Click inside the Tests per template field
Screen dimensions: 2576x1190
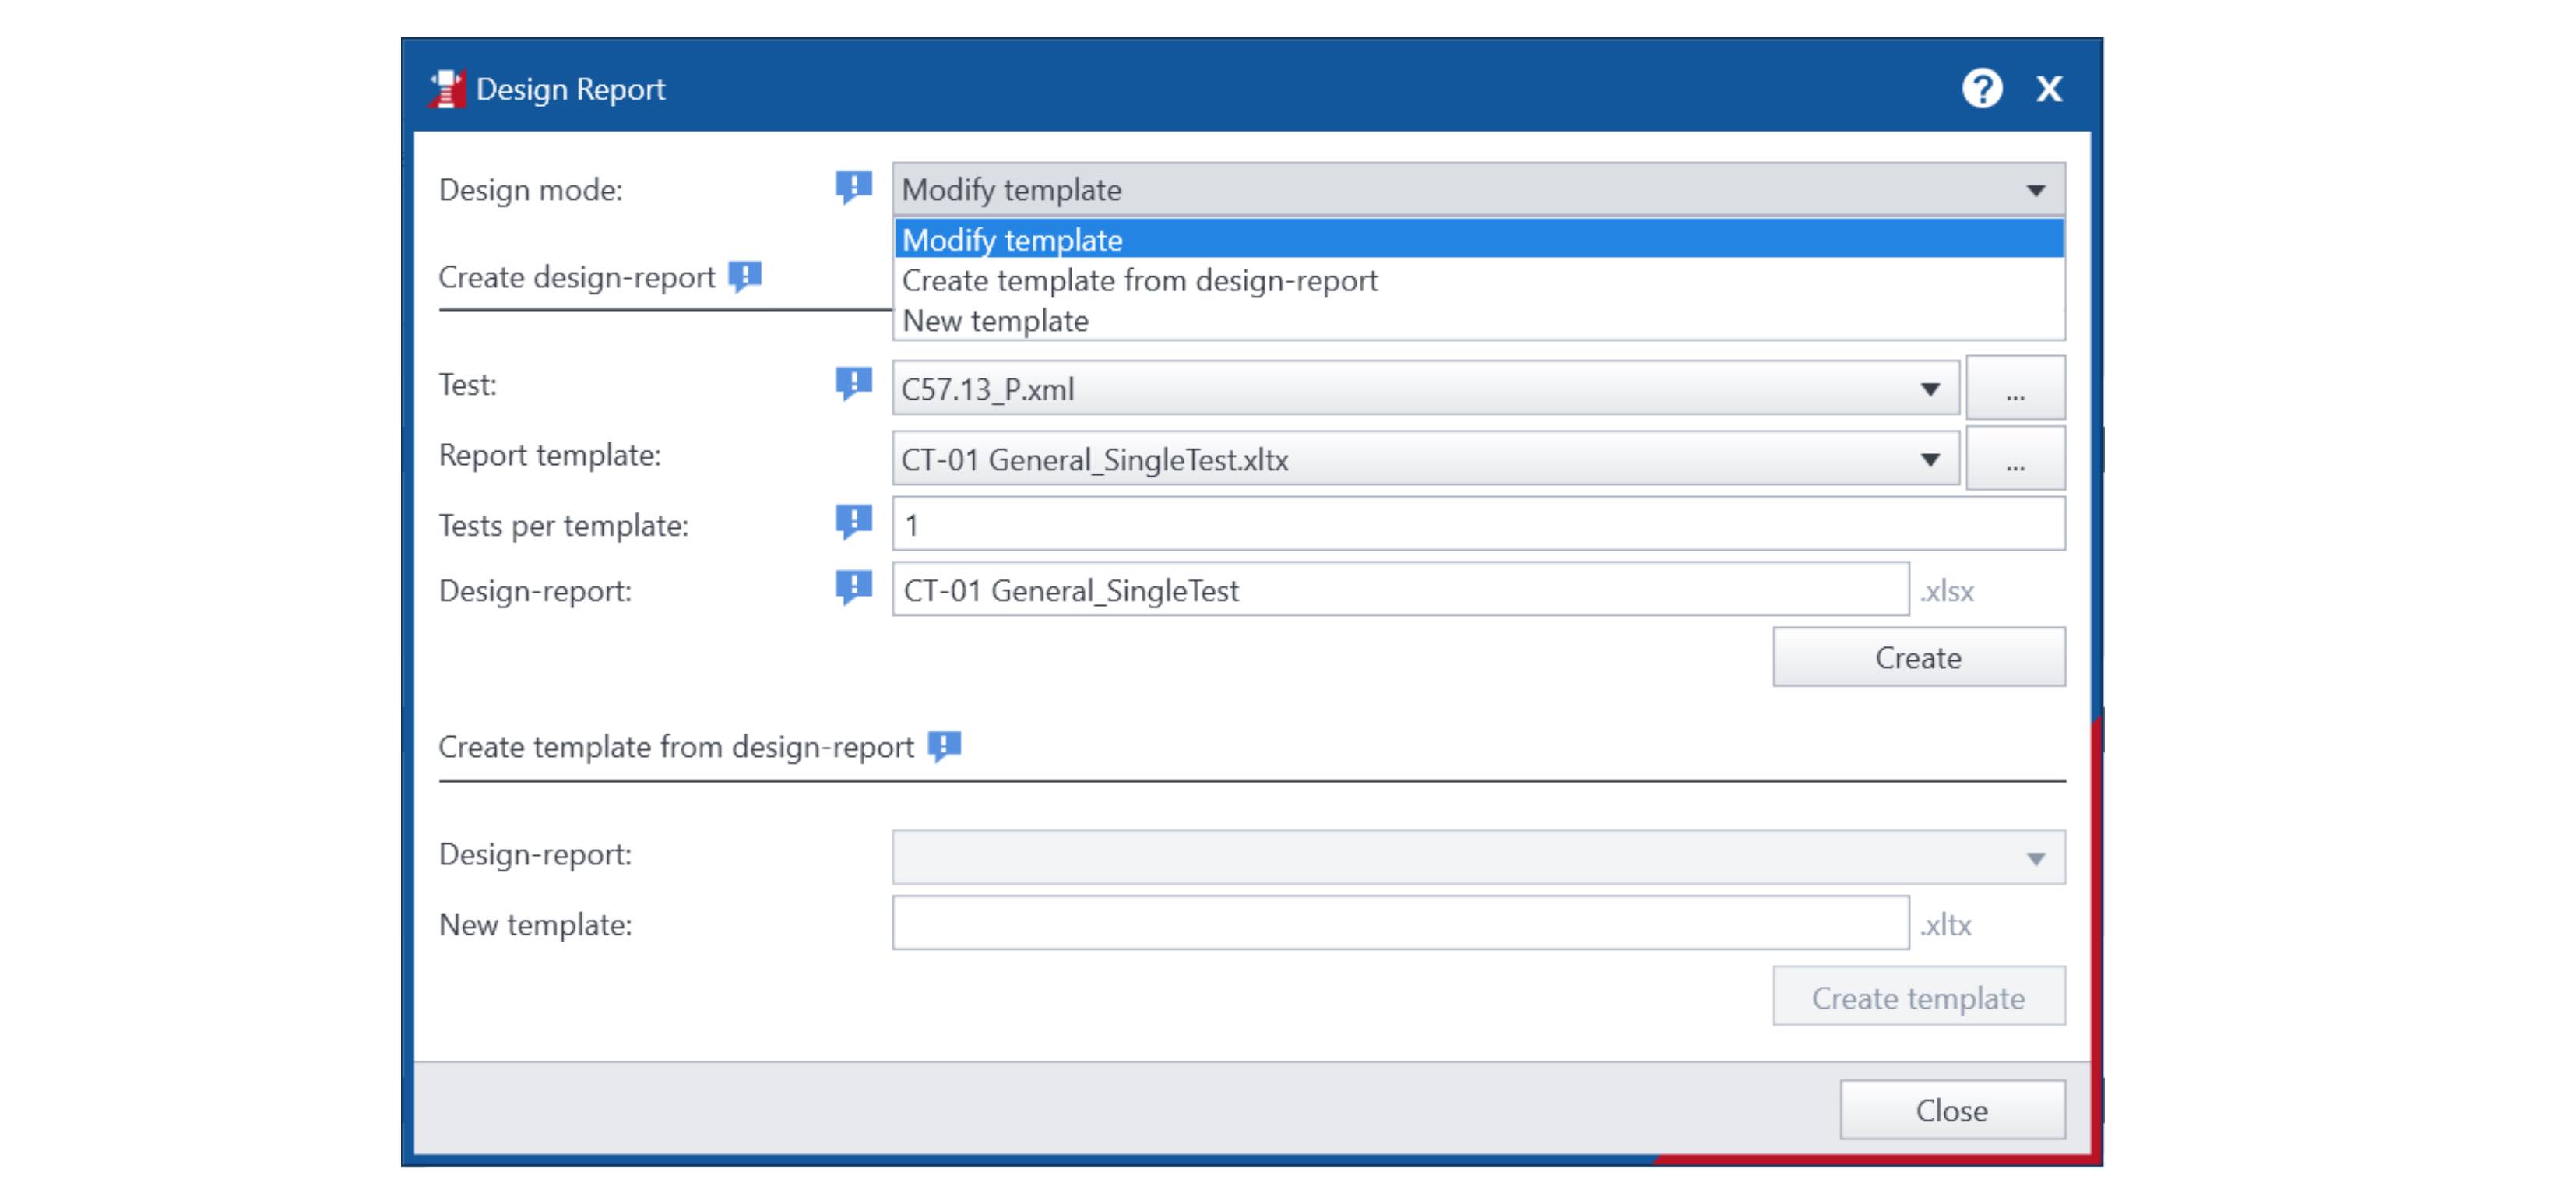1400,522
